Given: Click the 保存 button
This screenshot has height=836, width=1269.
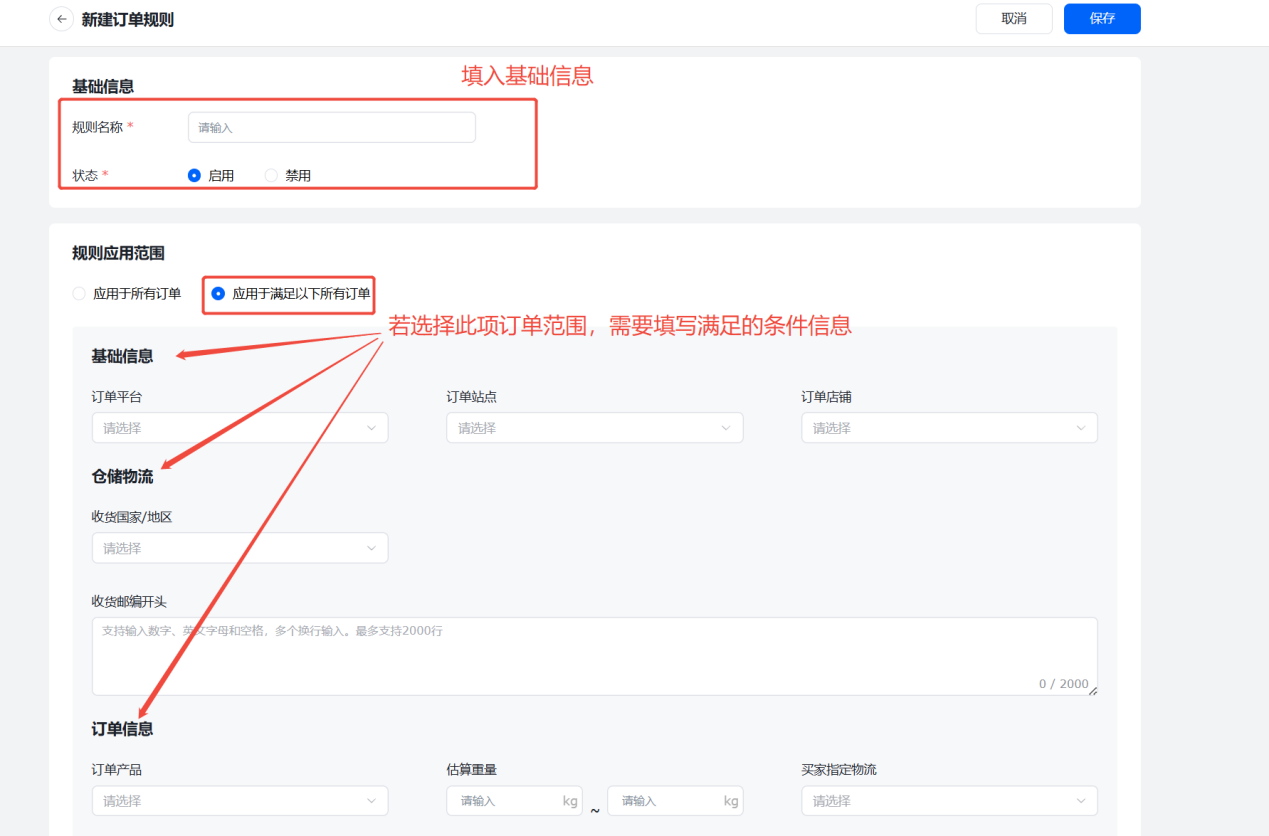Looking at the screenshot, I should (1102, 19).
